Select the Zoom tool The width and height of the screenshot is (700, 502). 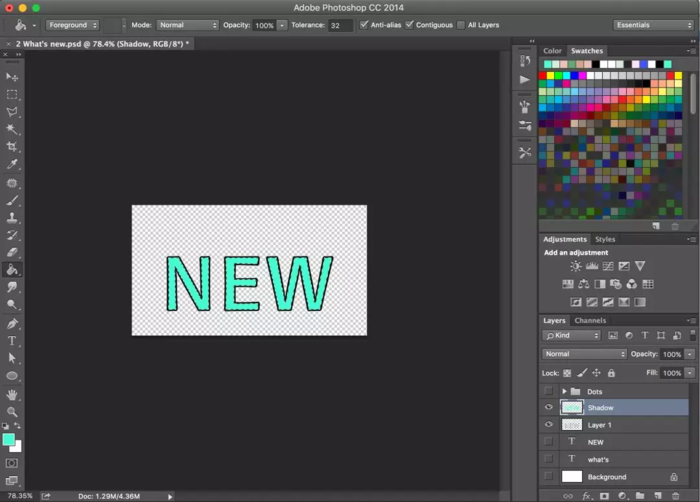[x=12, y=412]
